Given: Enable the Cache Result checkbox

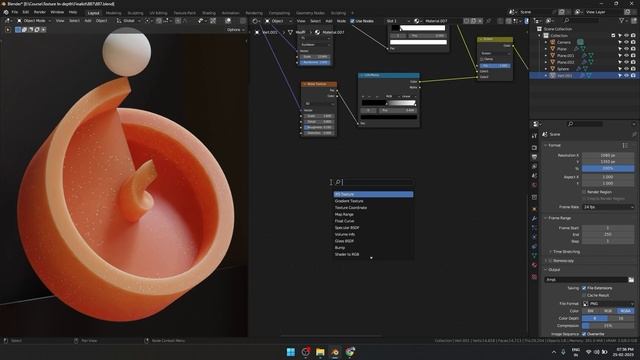Looking at the screenshot, I should [x=584, y=295].
